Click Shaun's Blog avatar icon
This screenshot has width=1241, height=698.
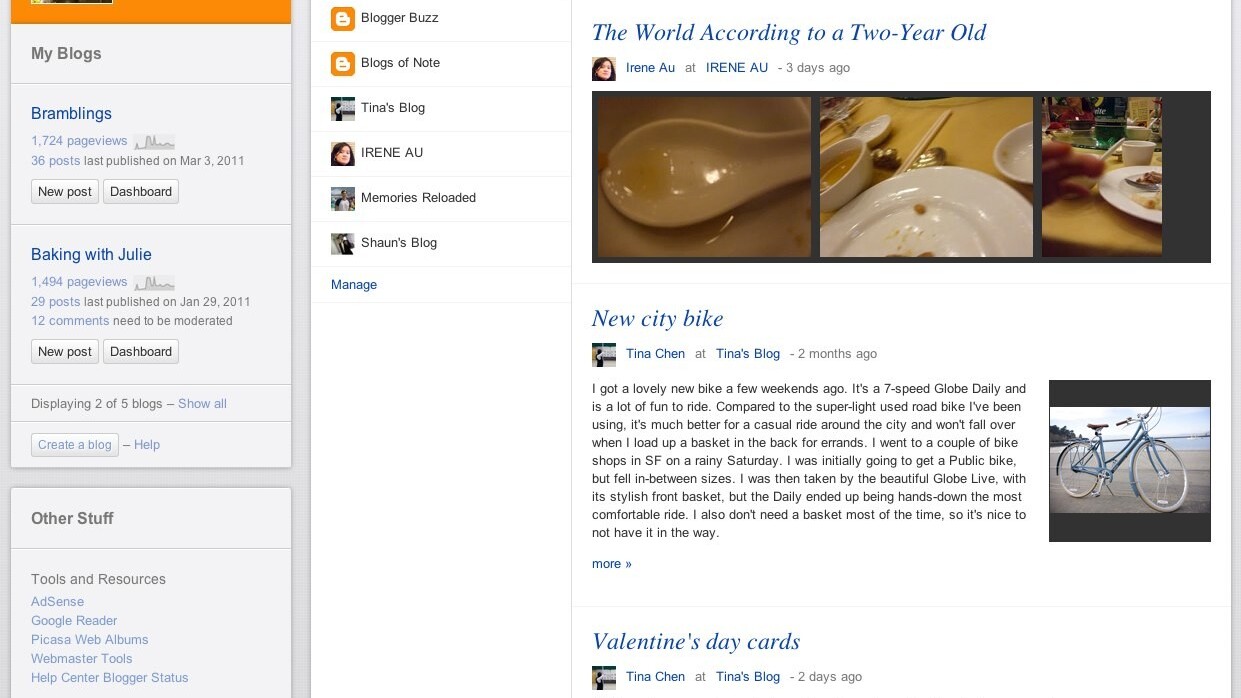(x=343, y=244)
